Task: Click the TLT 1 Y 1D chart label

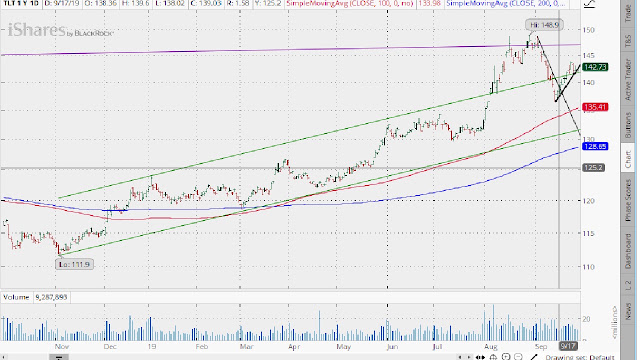Action: [x=21, y=3]
